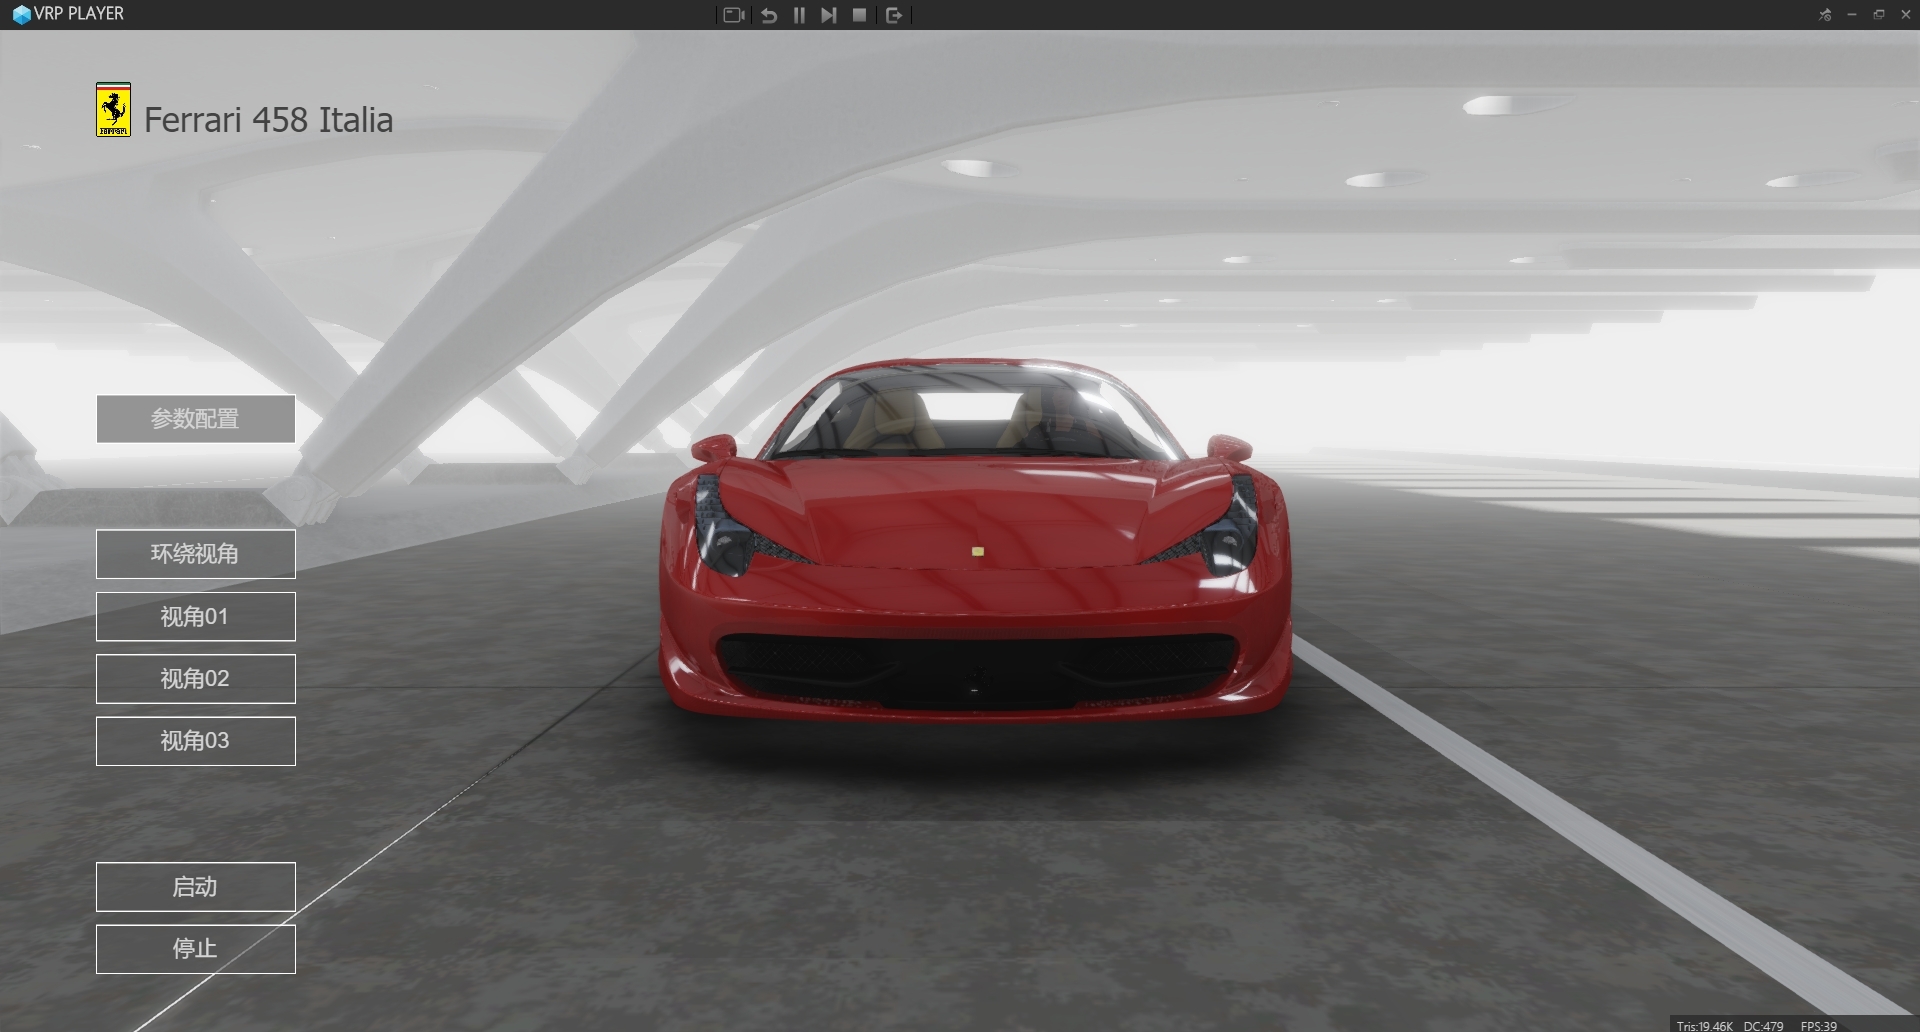The image size is (1920, 1032).
Task: Click the next-frame skip icon
Action: click(829, 15)
